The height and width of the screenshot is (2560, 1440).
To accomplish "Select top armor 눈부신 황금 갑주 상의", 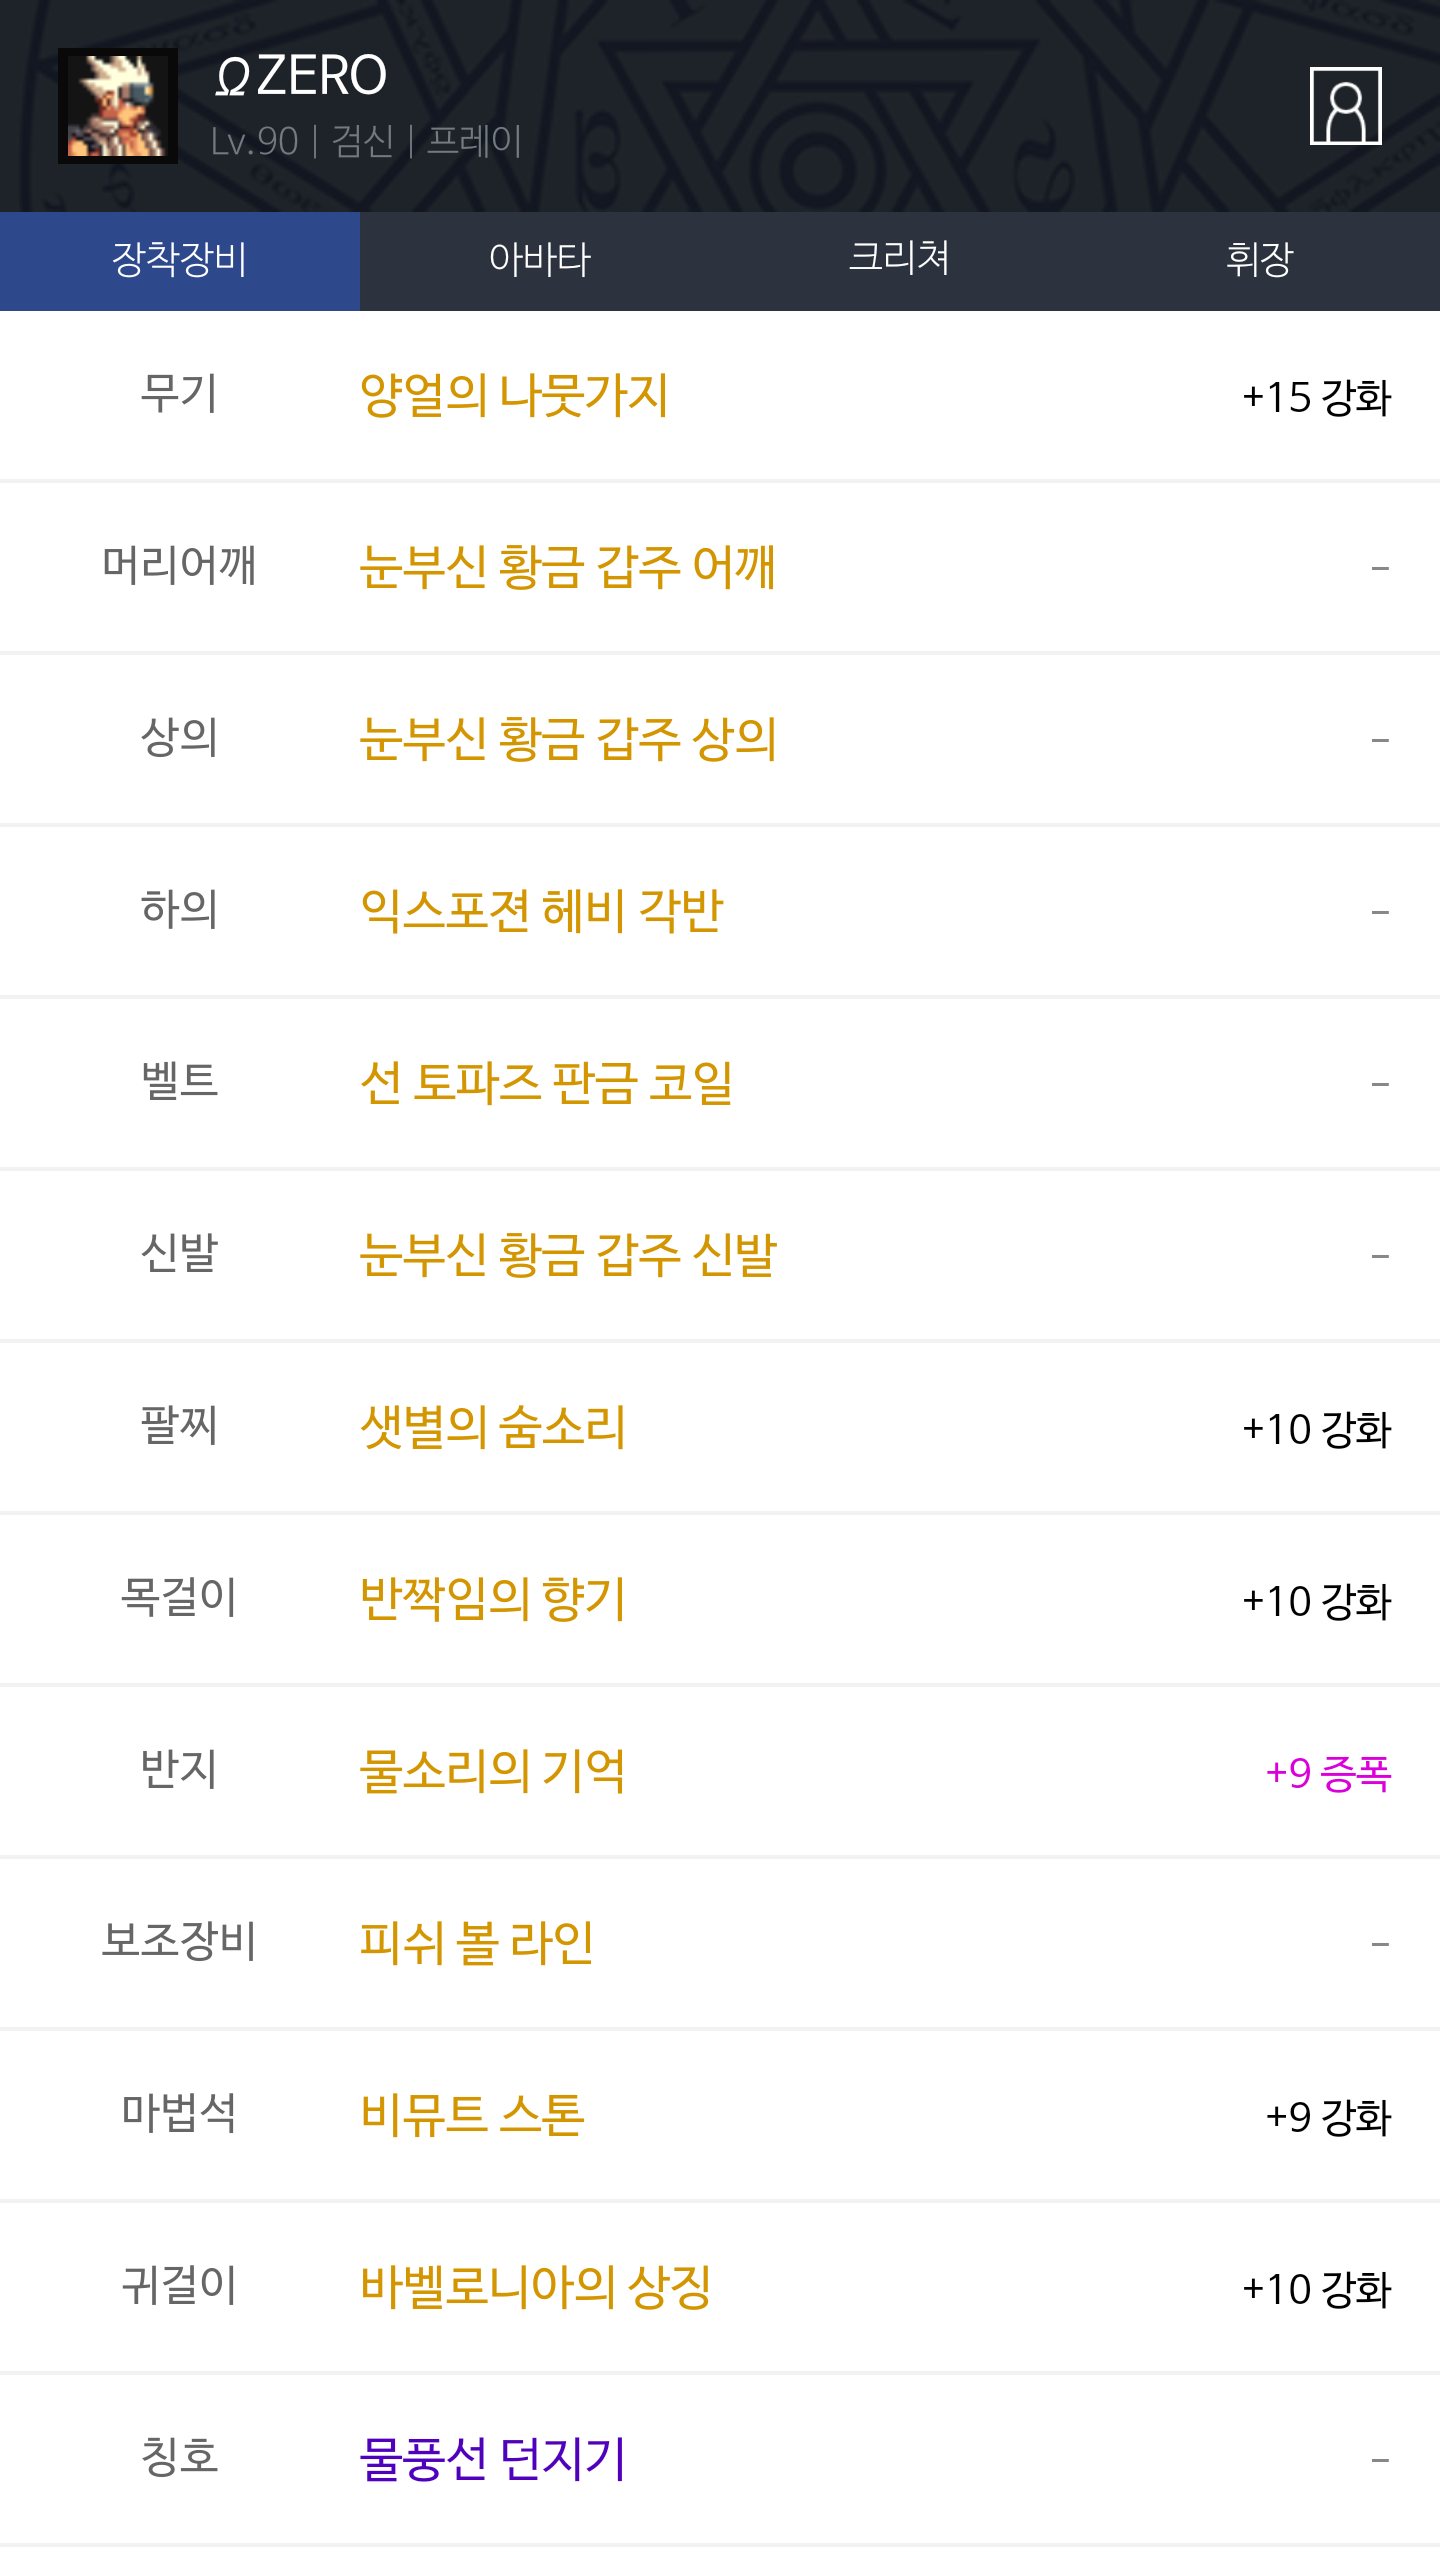I will (x=568, y=739).
